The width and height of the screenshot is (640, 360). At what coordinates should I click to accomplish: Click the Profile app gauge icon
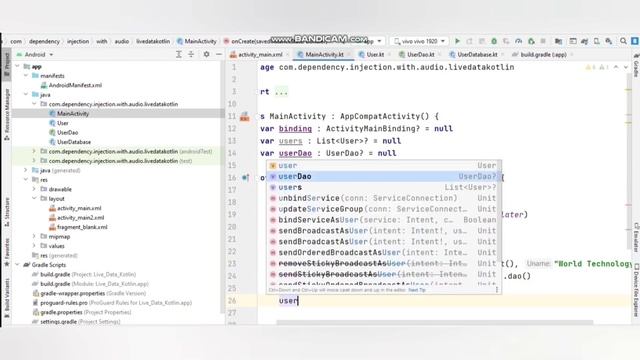pos(518,41)
